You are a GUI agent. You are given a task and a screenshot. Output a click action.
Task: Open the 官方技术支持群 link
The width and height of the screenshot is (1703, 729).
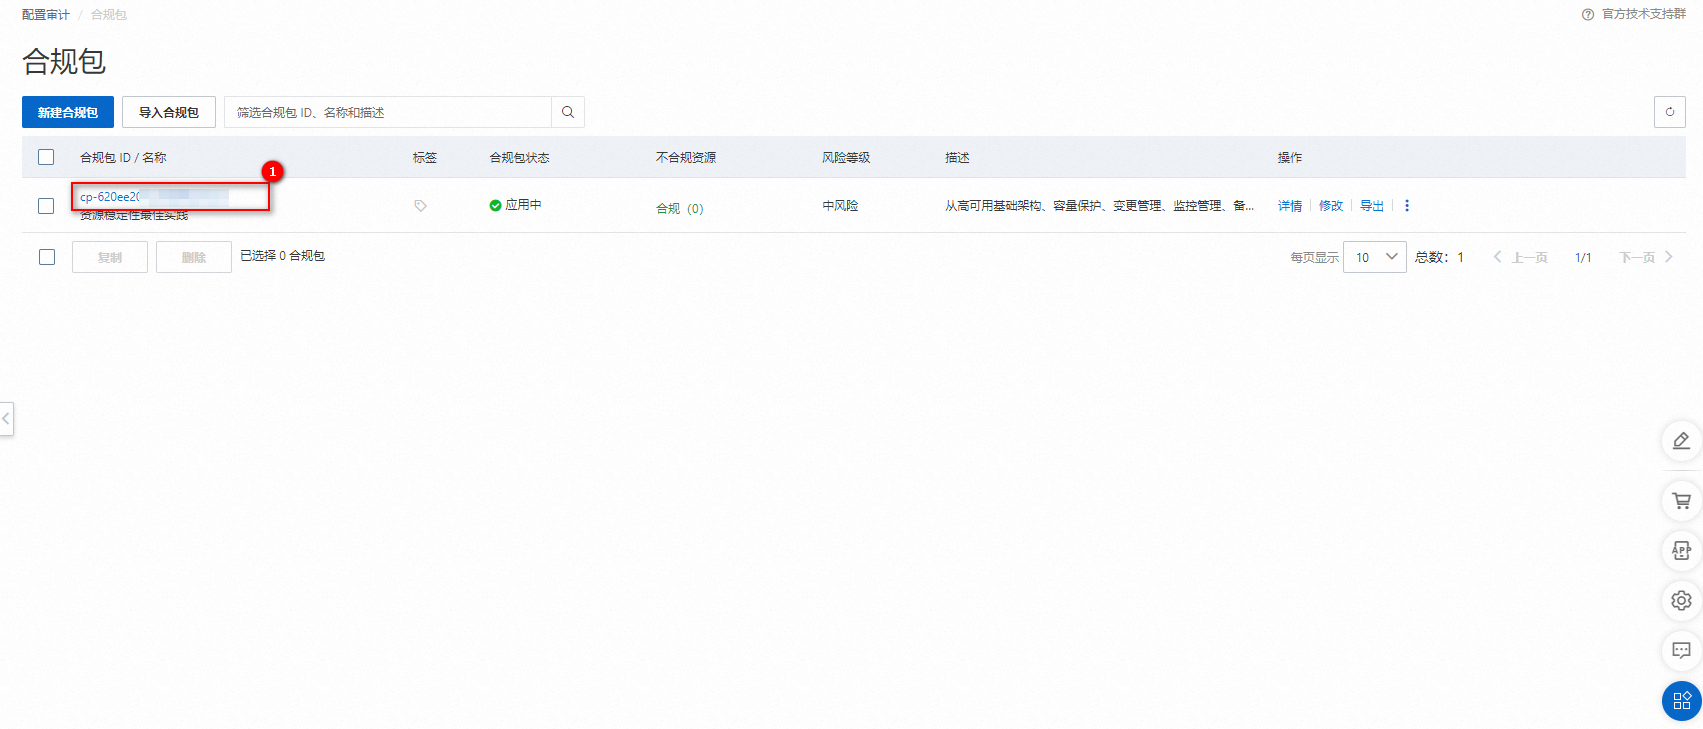1644,14
